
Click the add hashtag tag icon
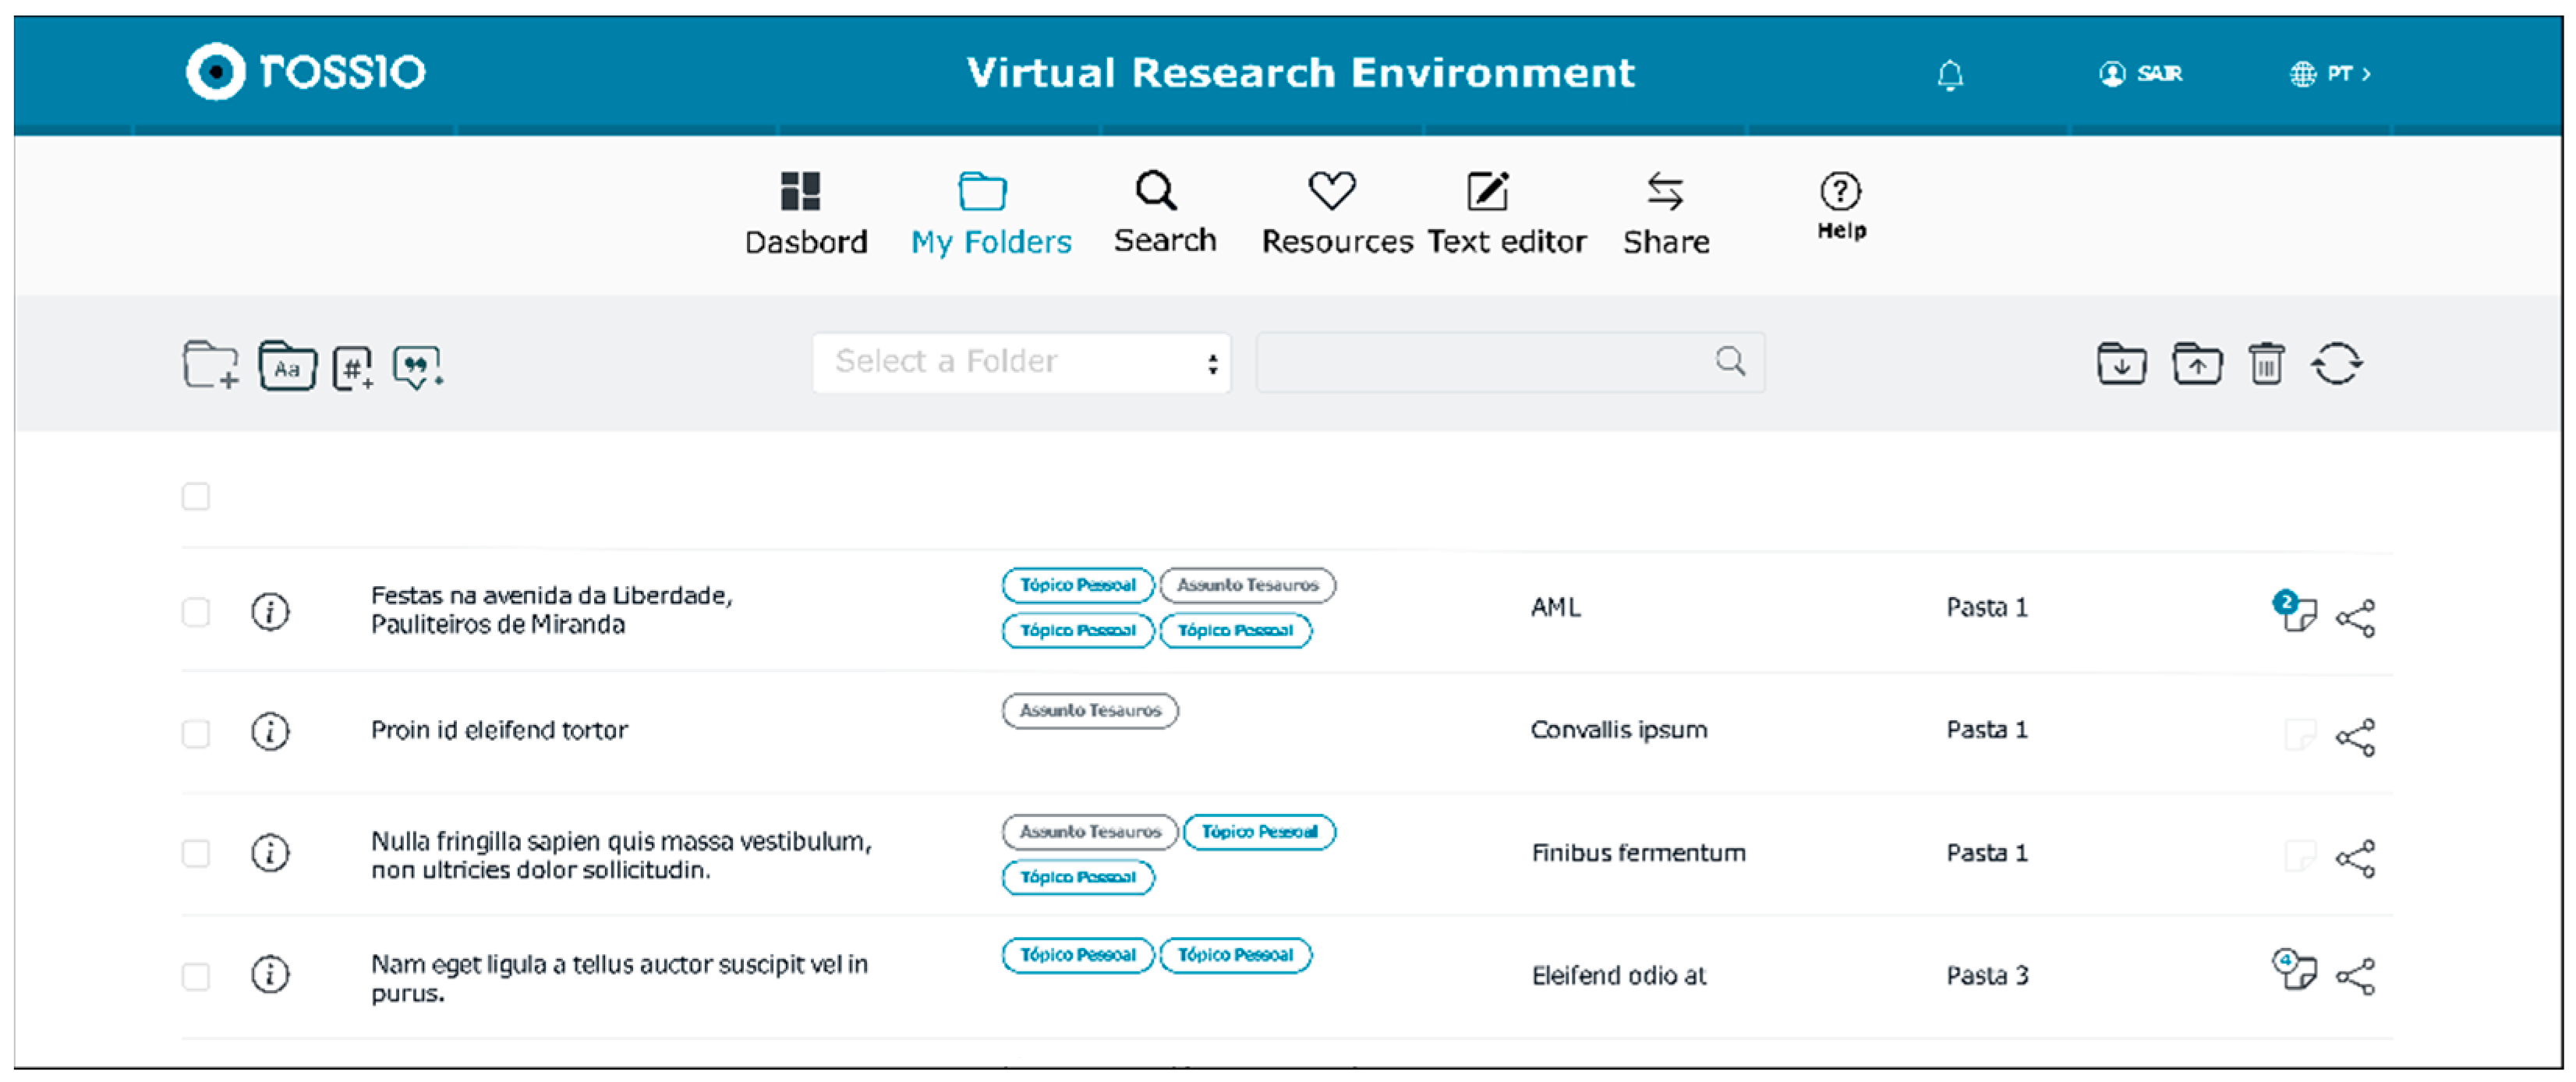(x=352, y=367)
